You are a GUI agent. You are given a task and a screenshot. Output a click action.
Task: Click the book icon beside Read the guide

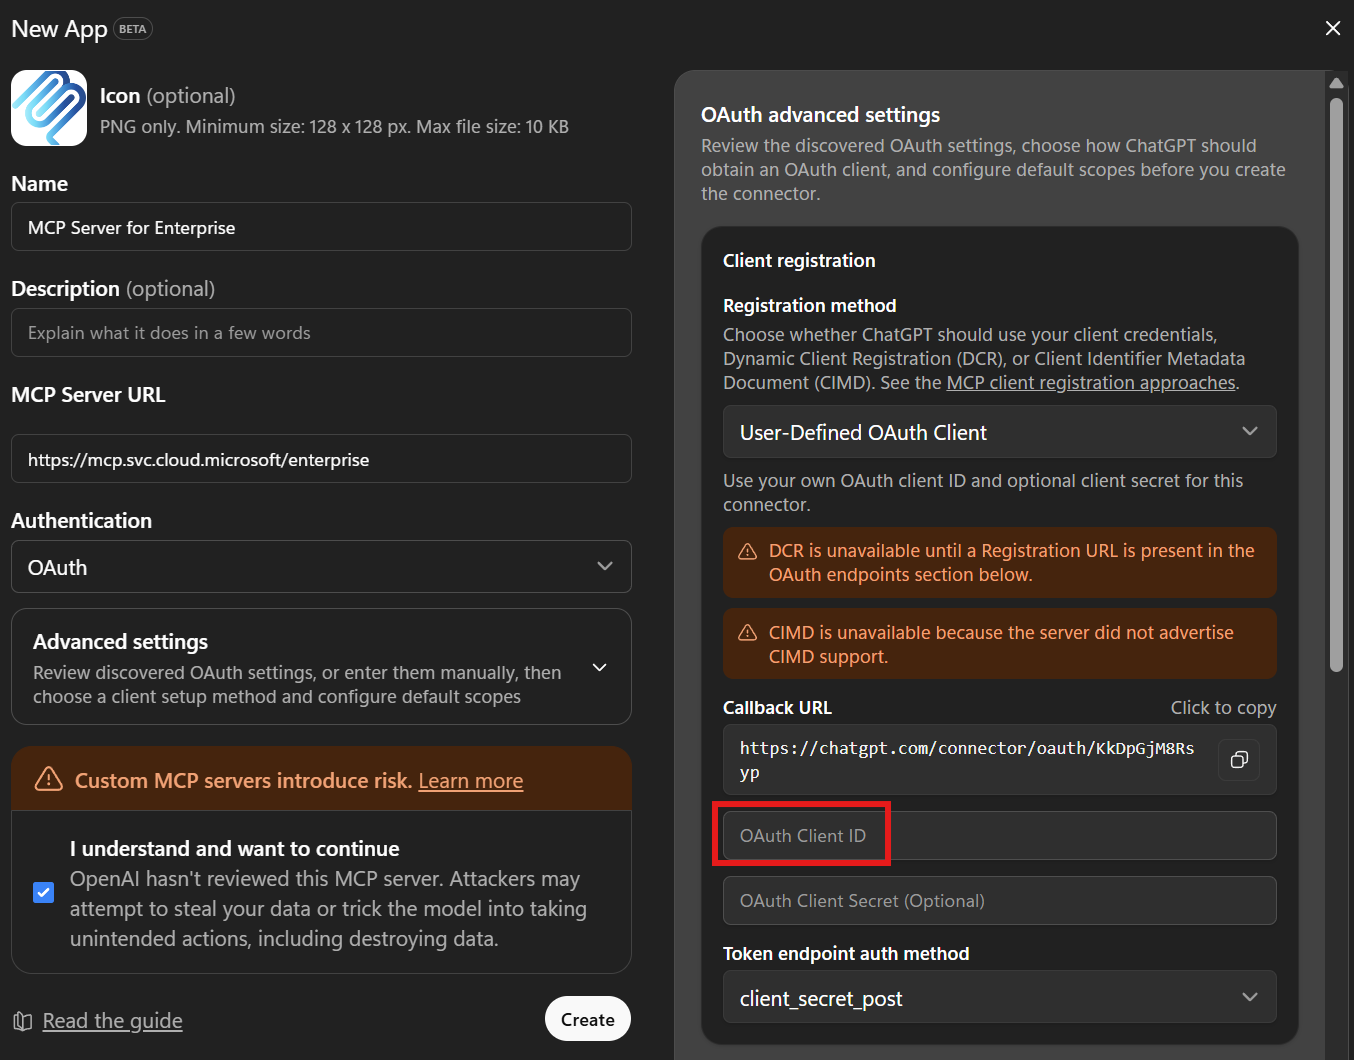click(x=22, y=1020)
